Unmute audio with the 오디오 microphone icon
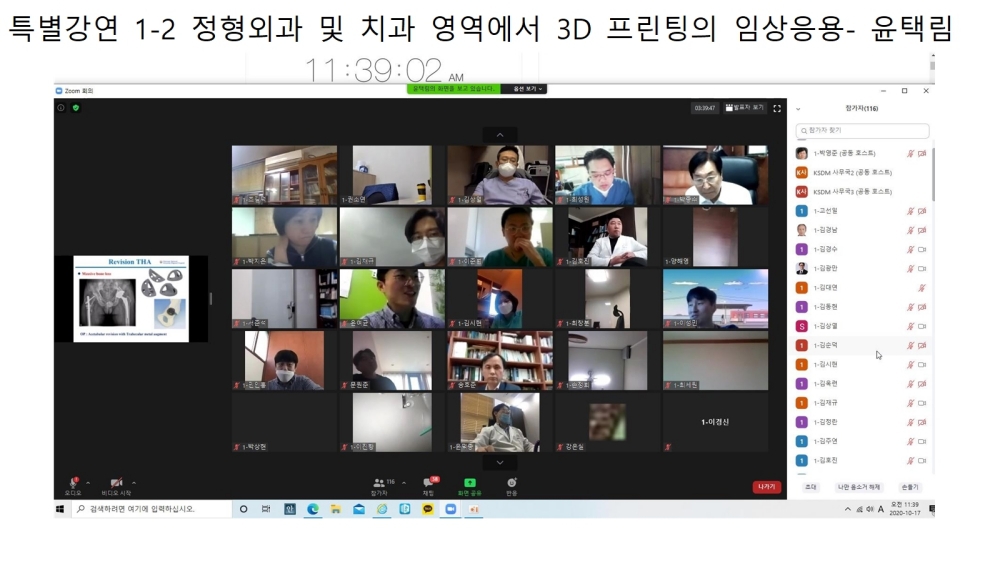 pyautogui.click(x=73, y=483)
